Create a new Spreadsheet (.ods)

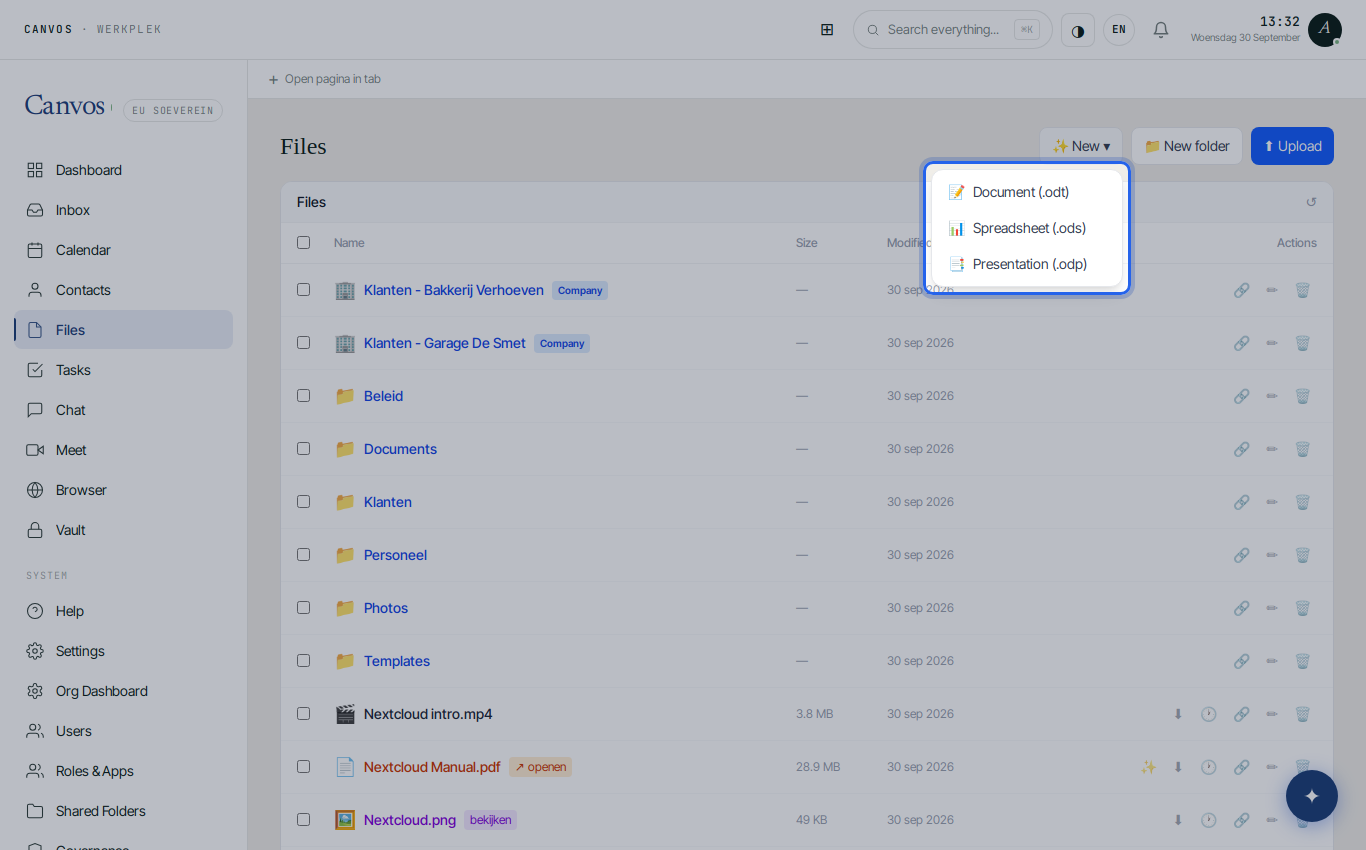tap(1027, 228)
